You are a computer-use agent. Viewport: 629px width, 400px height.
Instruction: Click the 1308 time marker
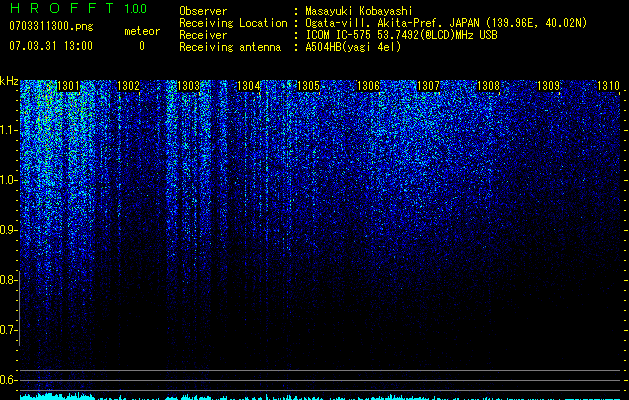(x=489, y=86)
